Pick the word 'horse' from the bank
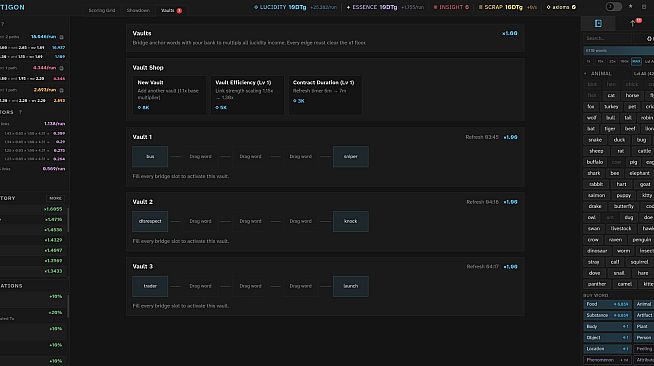 pyautogui.click(x=632, y=95)
